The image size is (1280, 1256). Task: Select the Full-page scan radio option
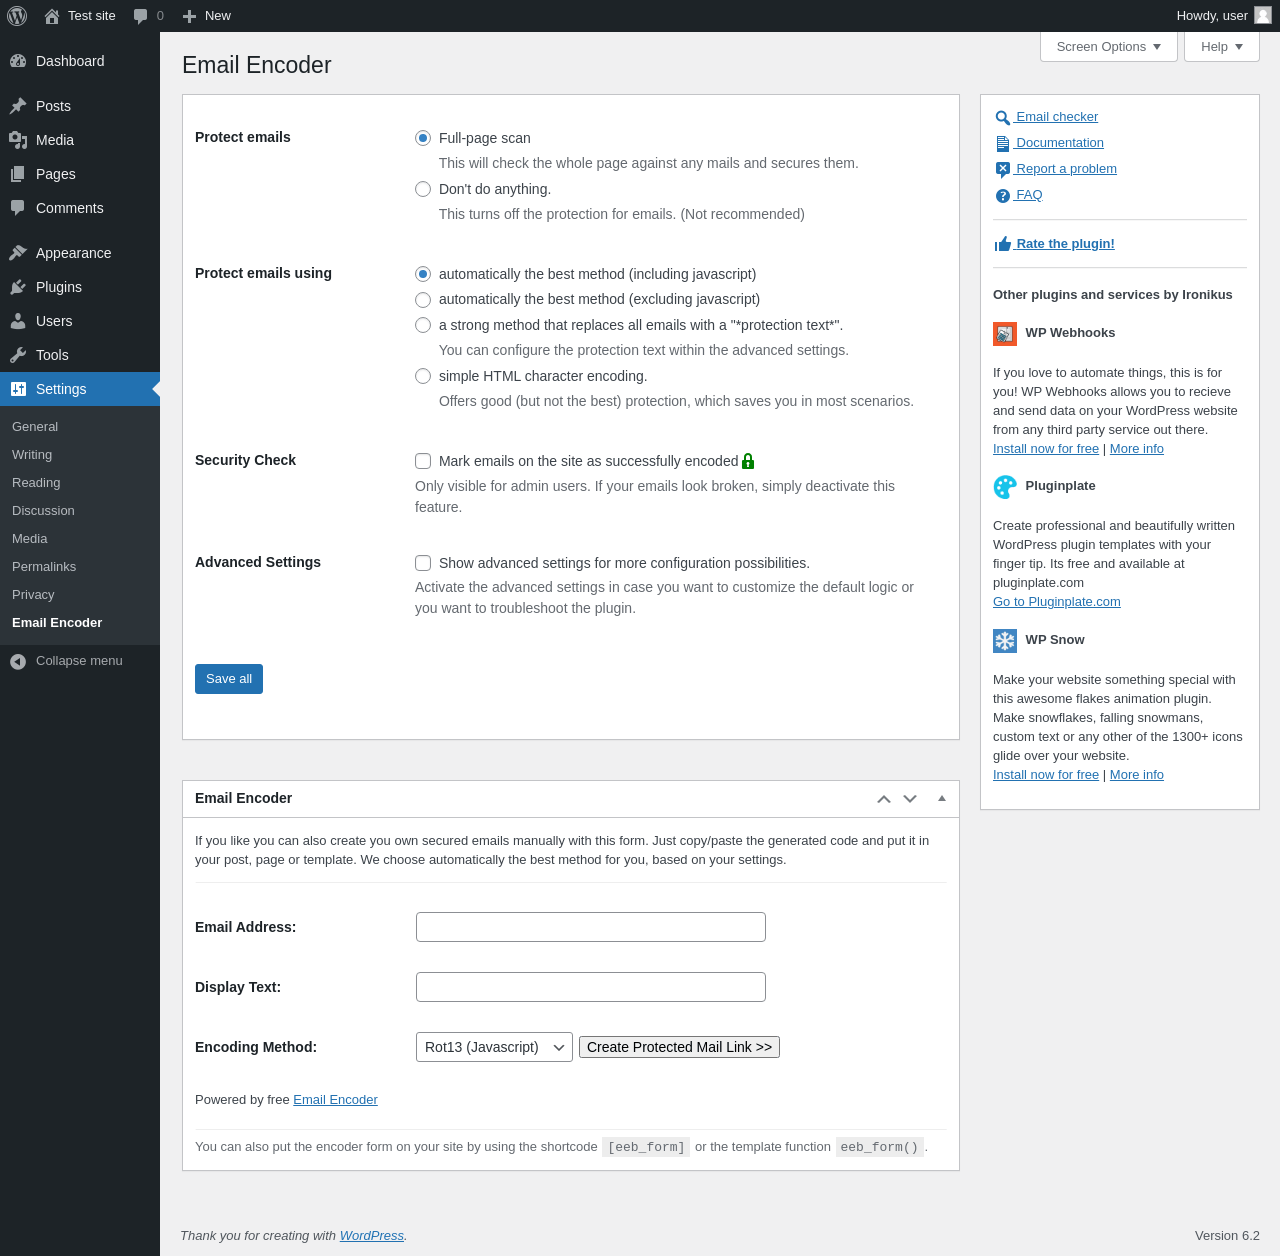coord(423,138)
